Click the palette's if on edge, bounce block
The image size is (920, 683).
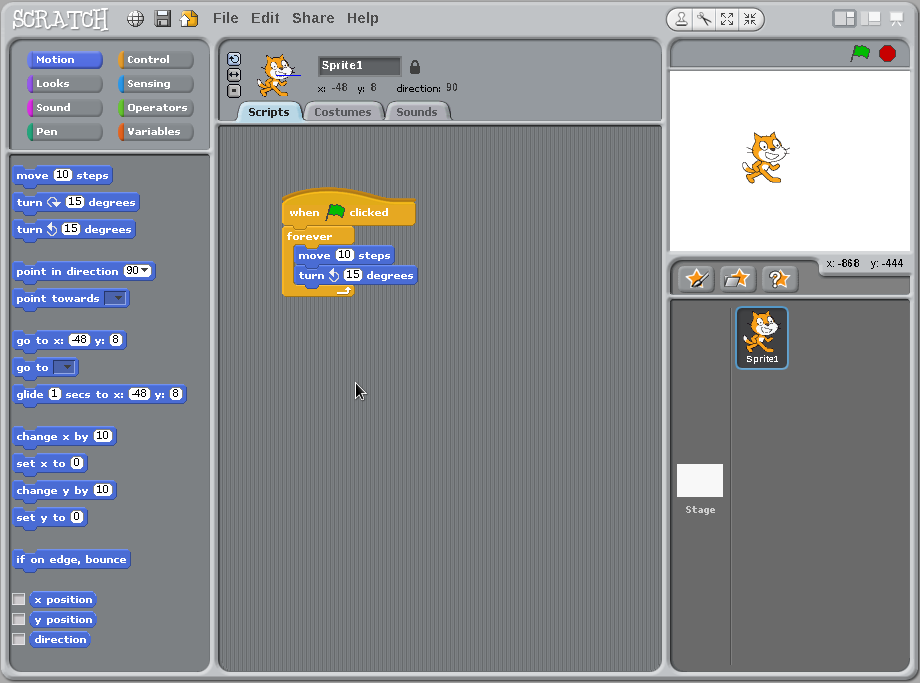[x=72, y=559]
